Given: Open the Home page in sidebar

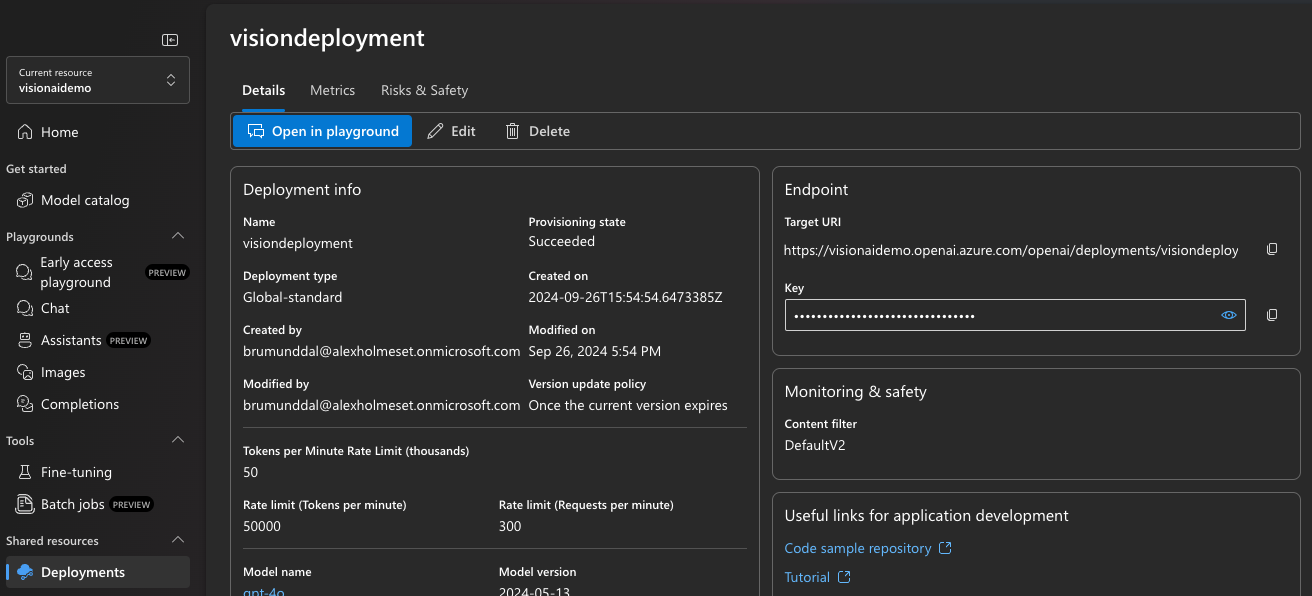Looking at the screenshot, I should (60, 132).
